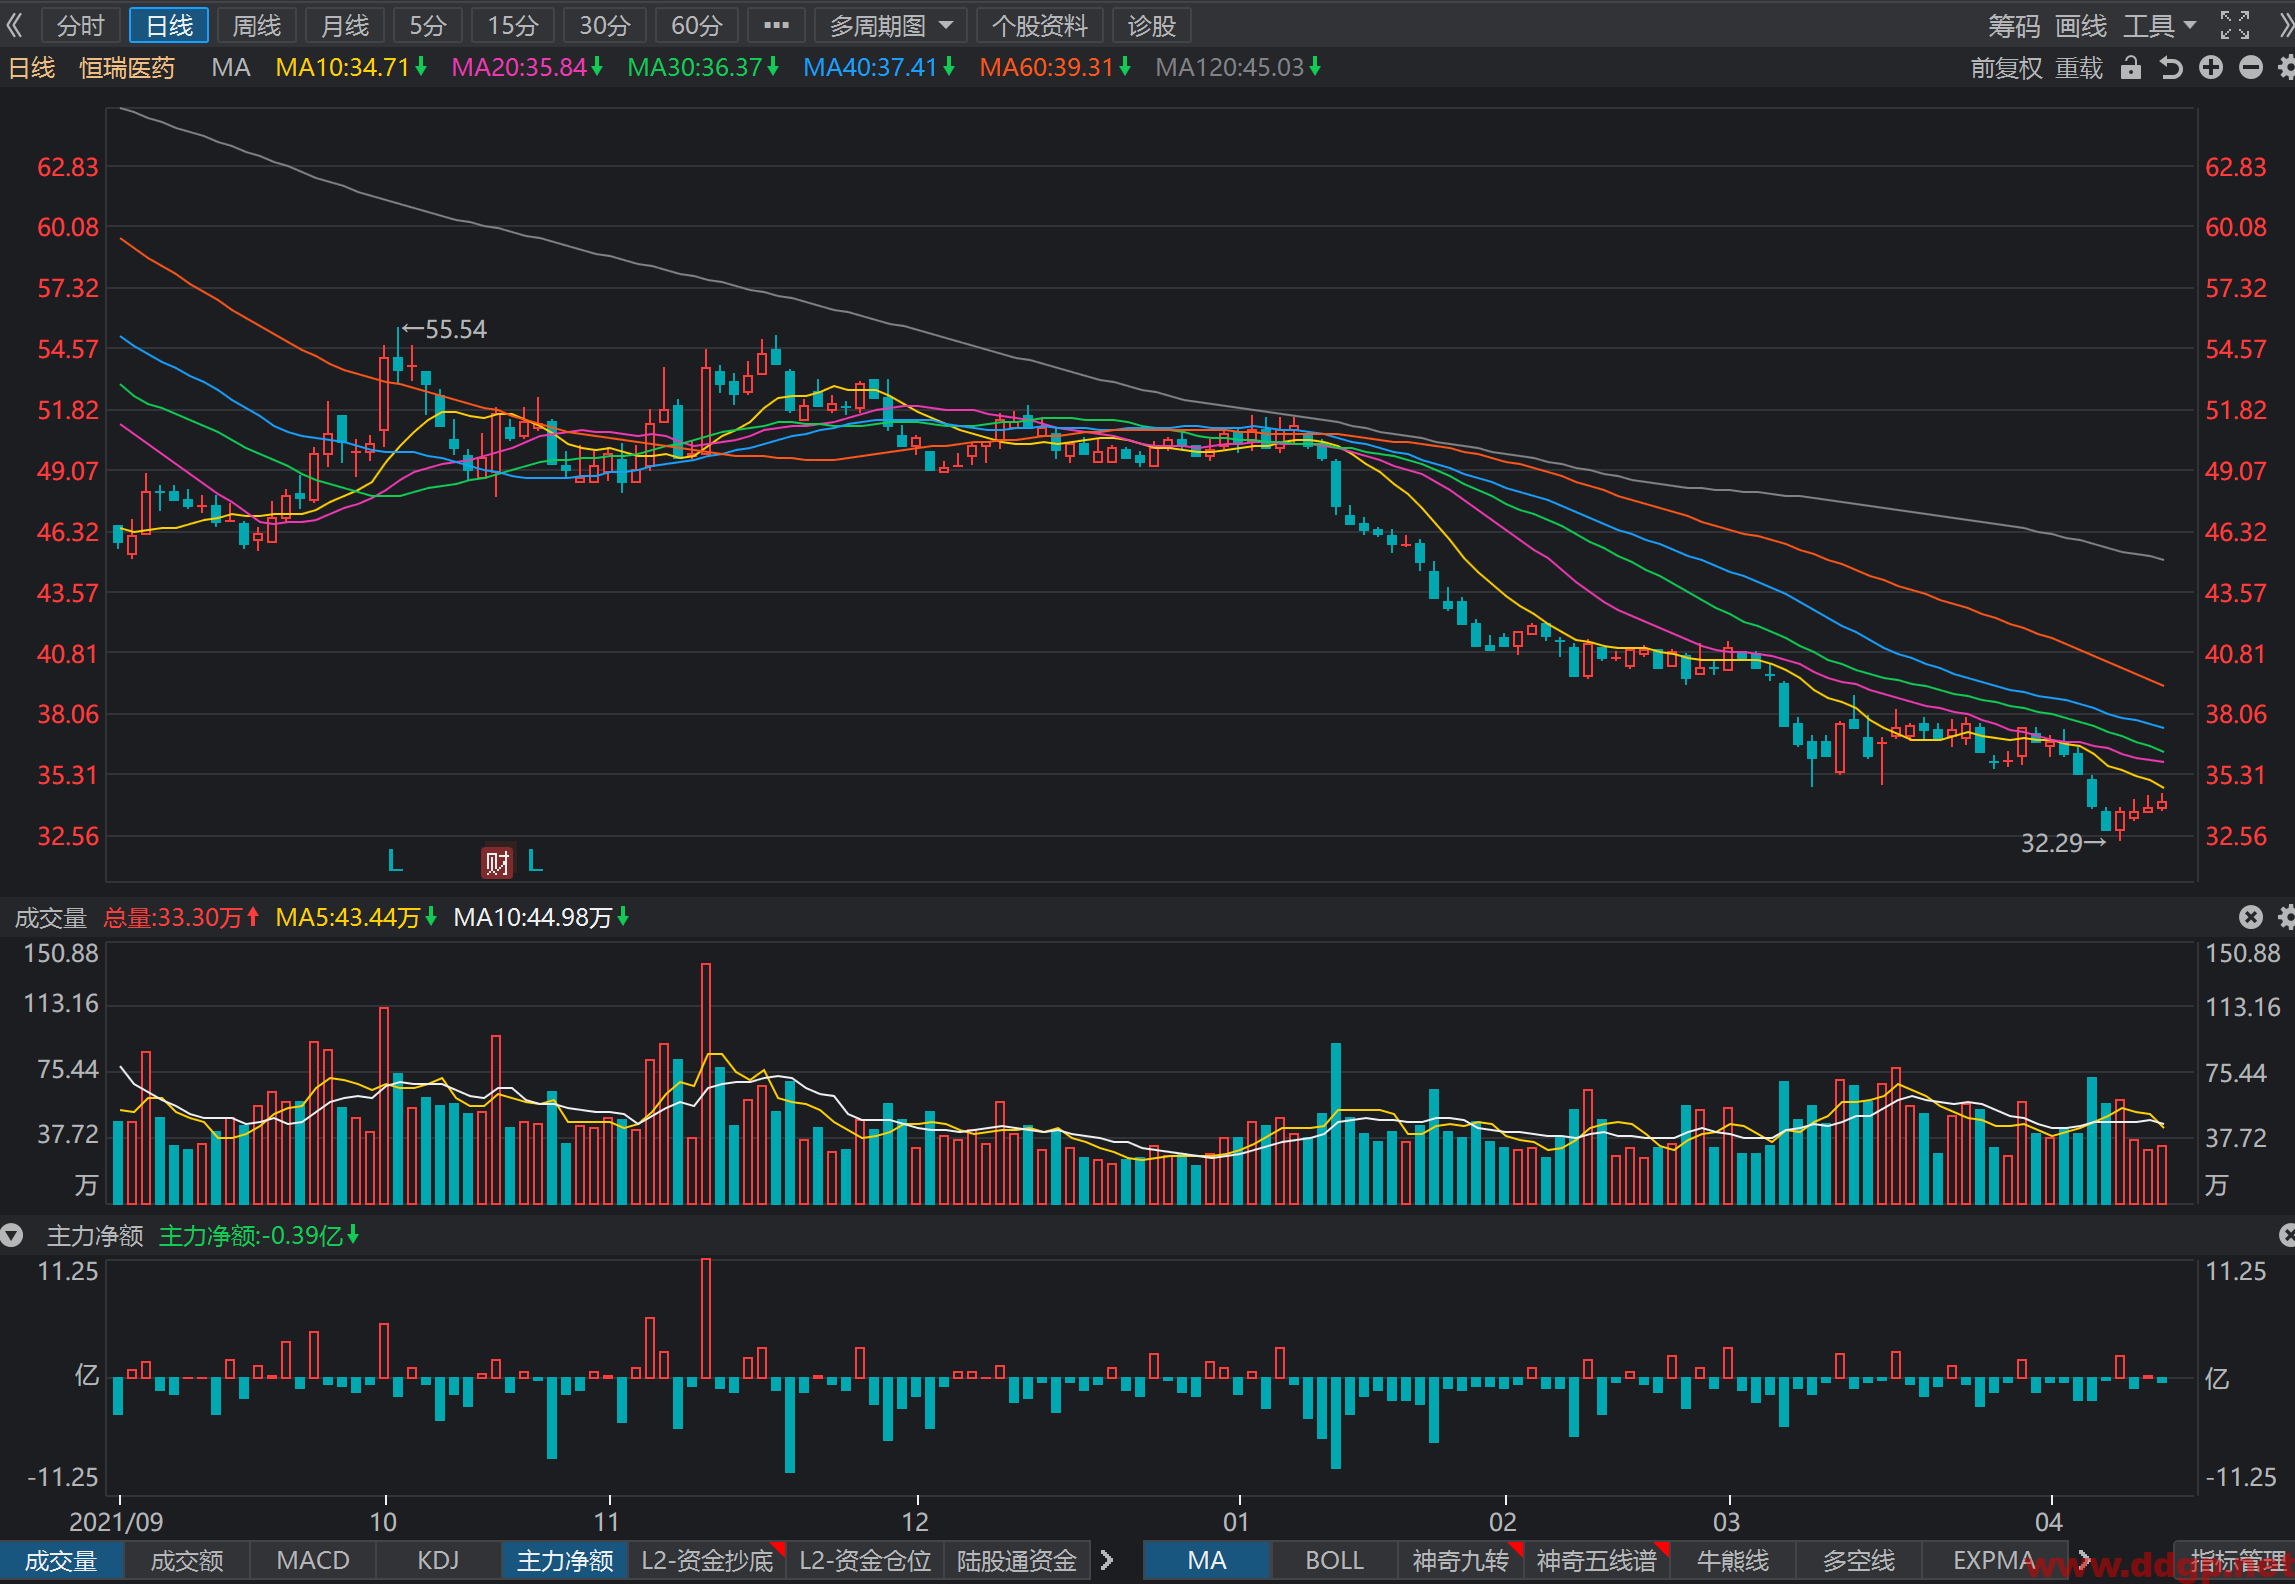Zoom in with the plus circle icon

[x=2211, y=68]
